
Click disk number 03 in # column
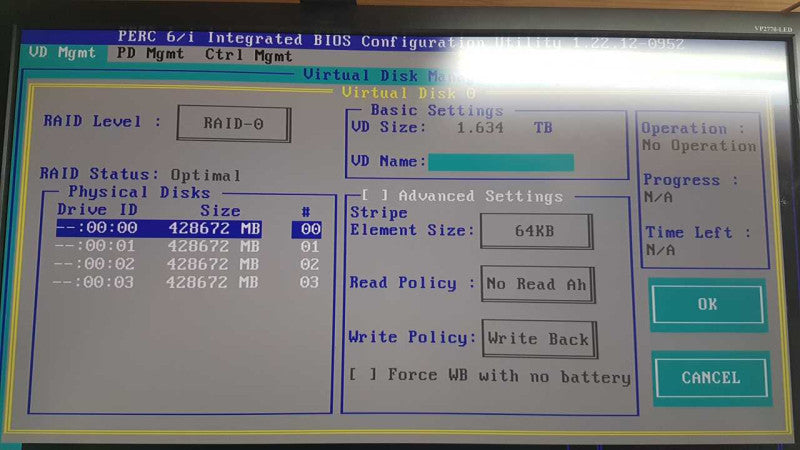[x=309, y=282]
